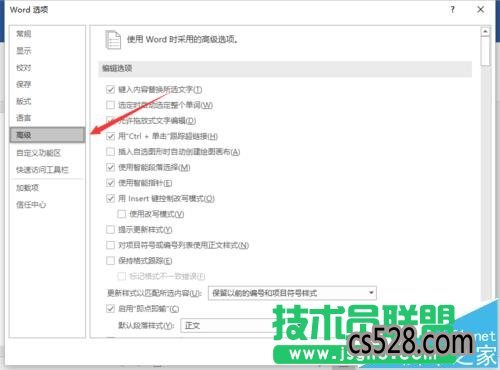The width and height of the screenshot is (500, 370).
Task: Open the 语言 category
Action: pos(24,118)
